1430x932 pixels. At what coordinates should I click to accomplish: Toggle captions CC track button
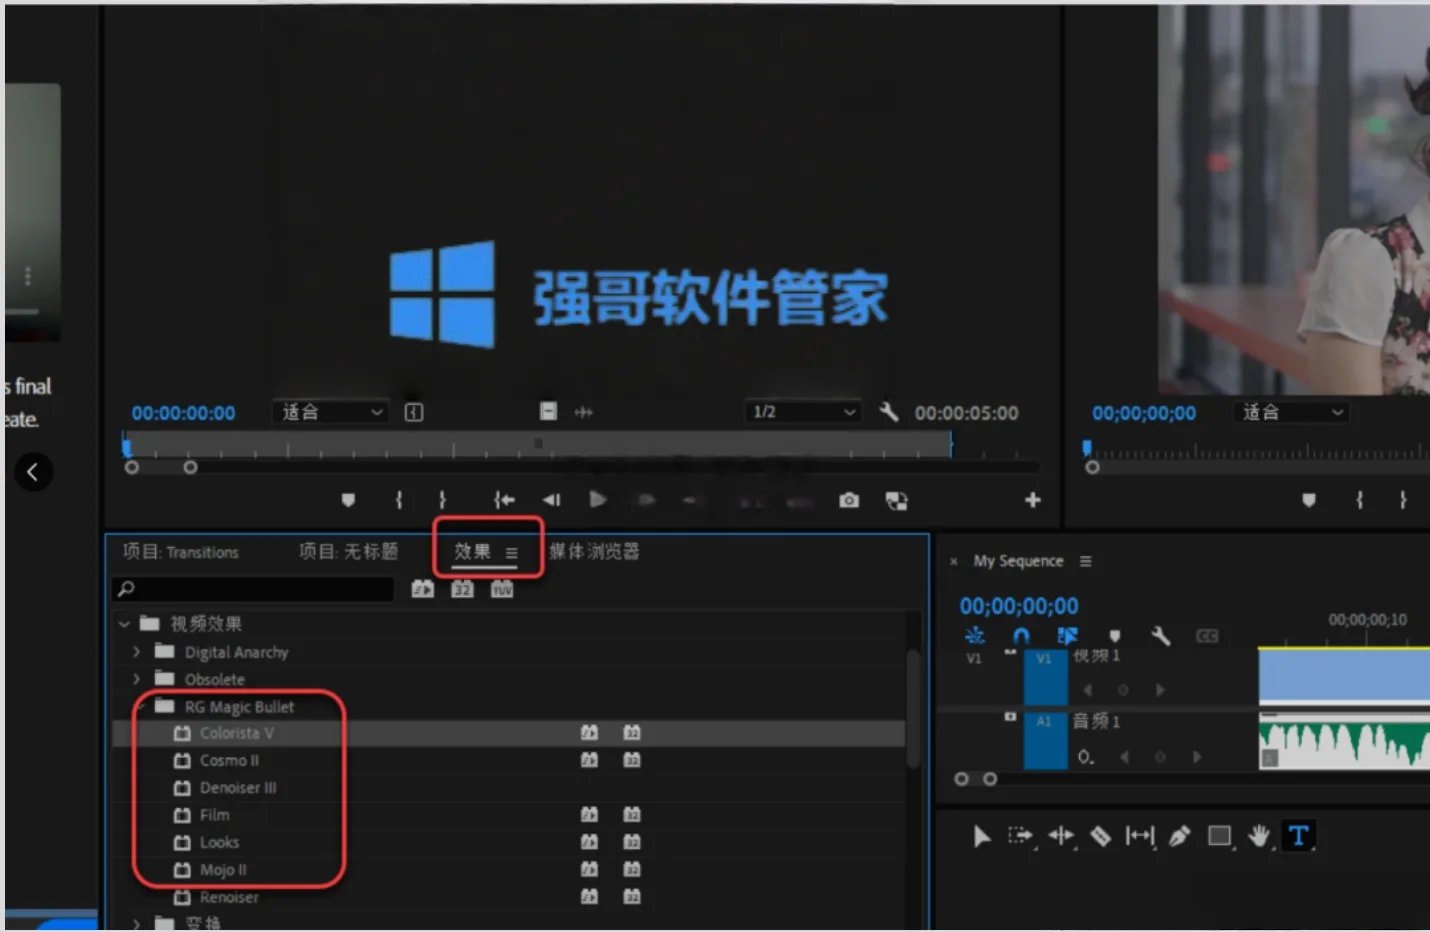point(1207,636)
